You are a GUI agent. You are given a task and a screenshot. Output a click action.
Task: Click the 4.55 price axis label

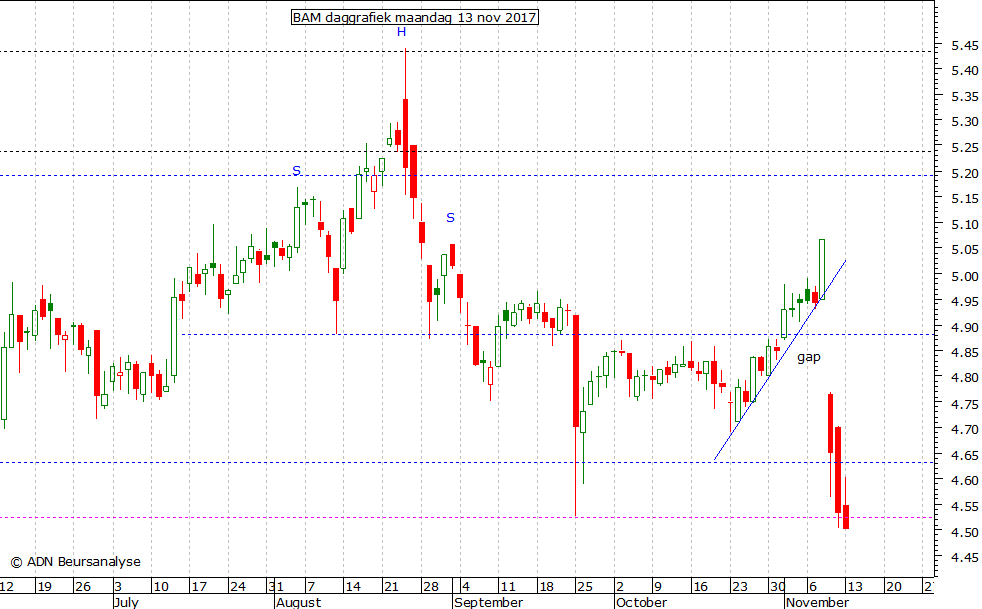[964, 506]
